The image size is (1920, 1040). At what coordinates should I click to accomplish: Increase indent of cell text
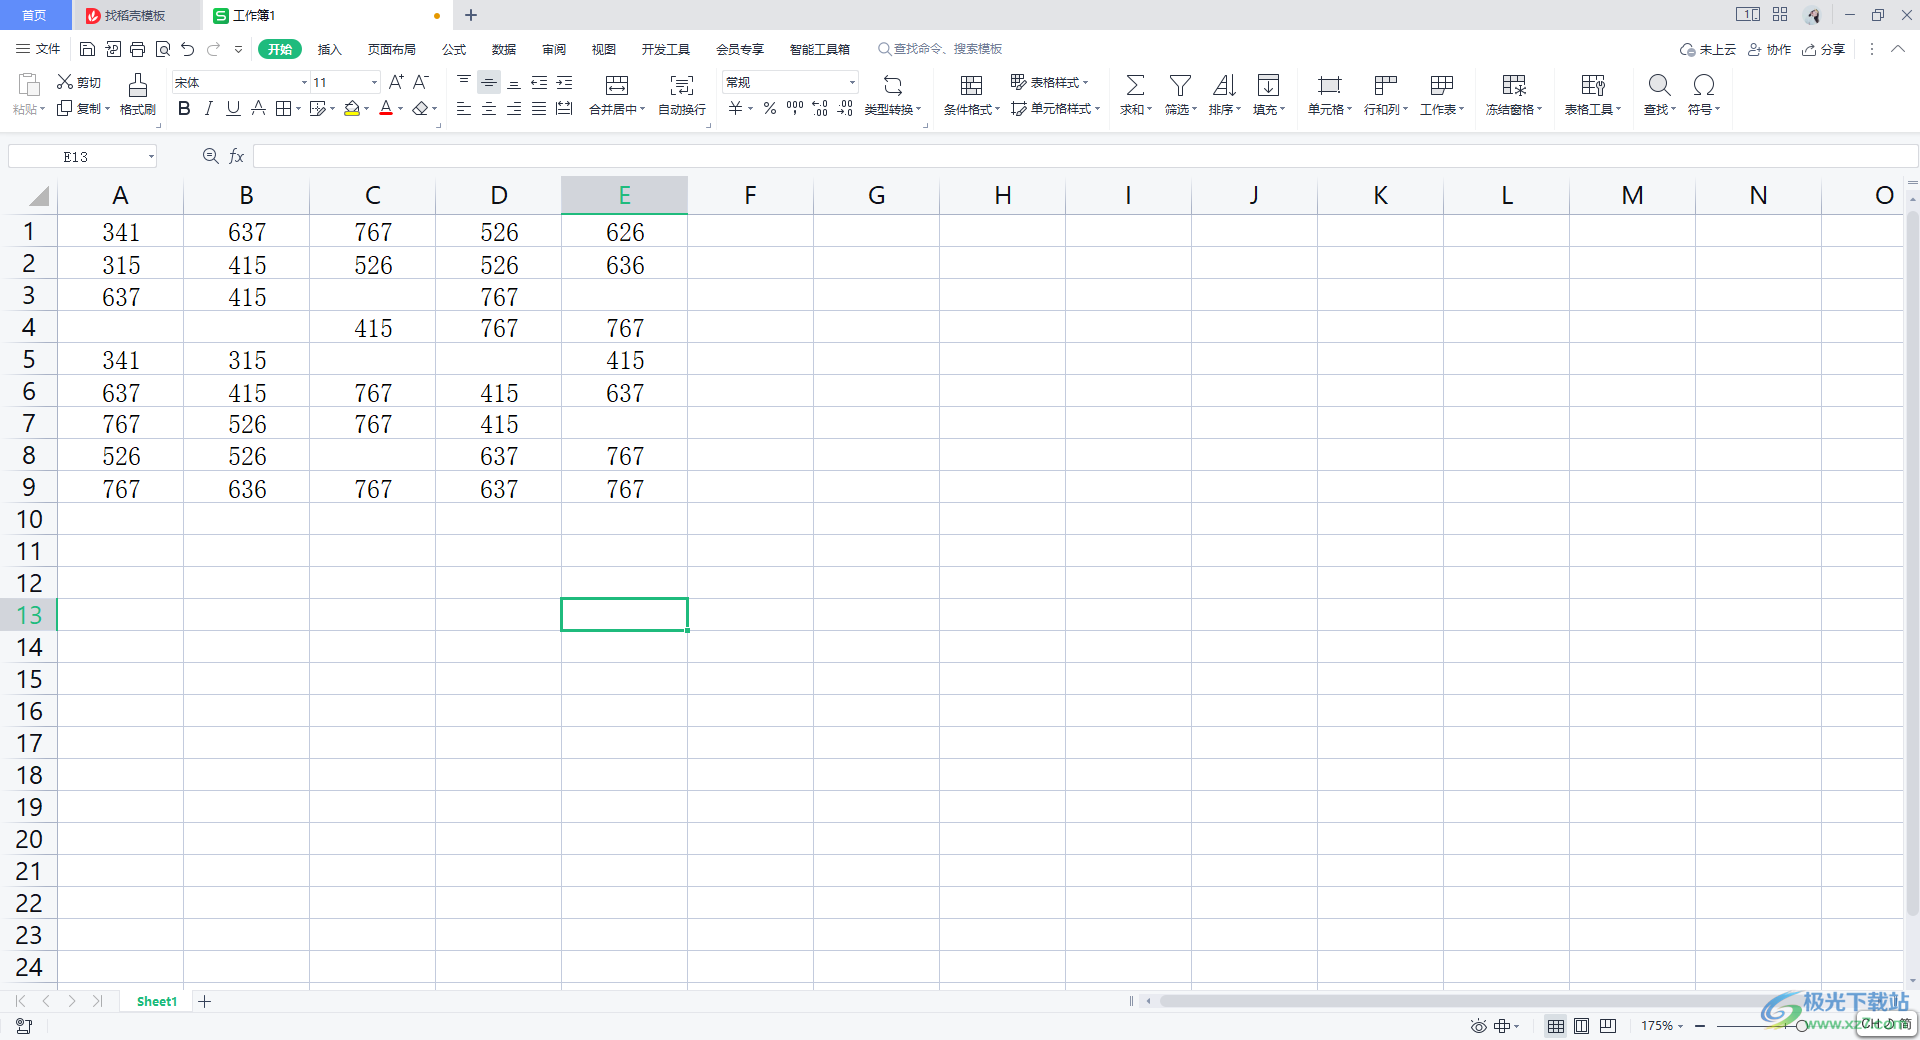click(564, 82)
